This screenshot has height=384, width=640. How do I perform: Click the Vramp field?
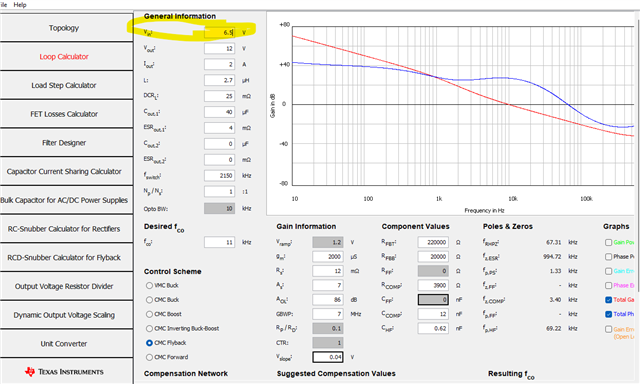coord(328,242)
